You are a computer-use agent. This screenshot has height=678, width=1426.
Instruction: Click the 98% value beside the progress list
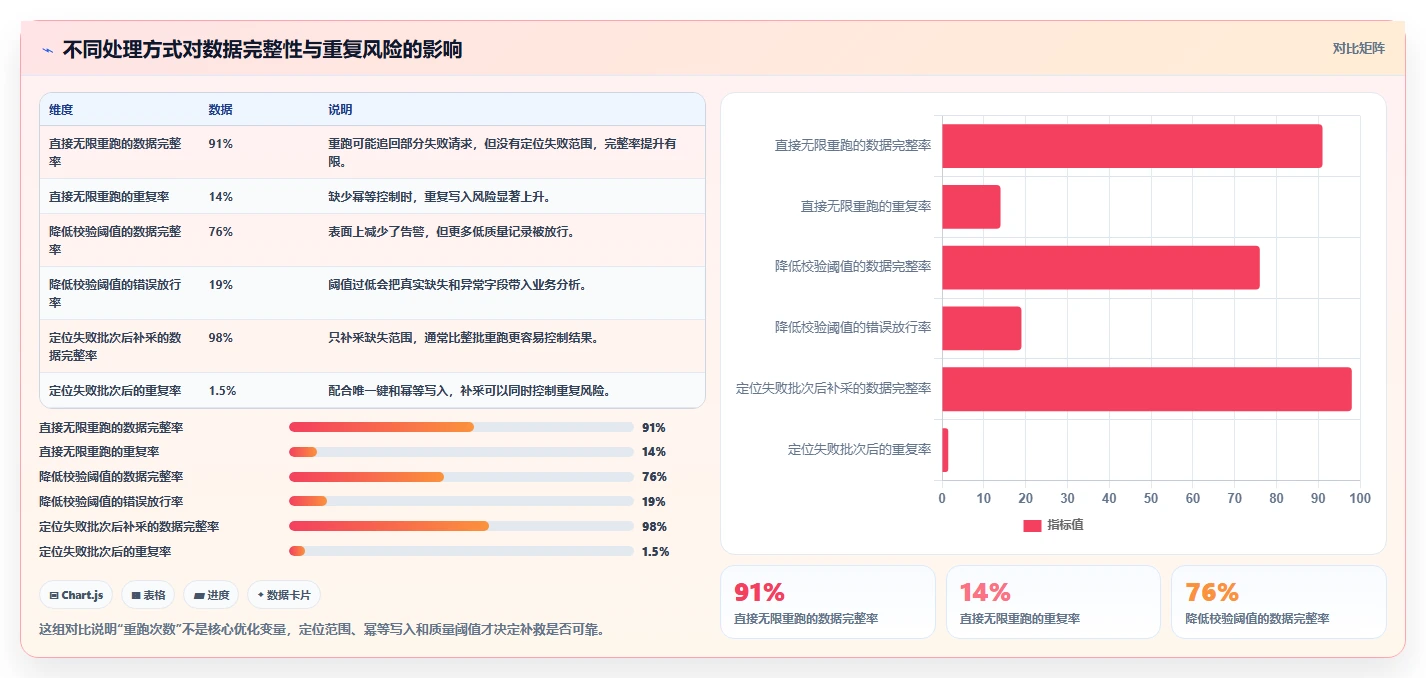[654, 526]
